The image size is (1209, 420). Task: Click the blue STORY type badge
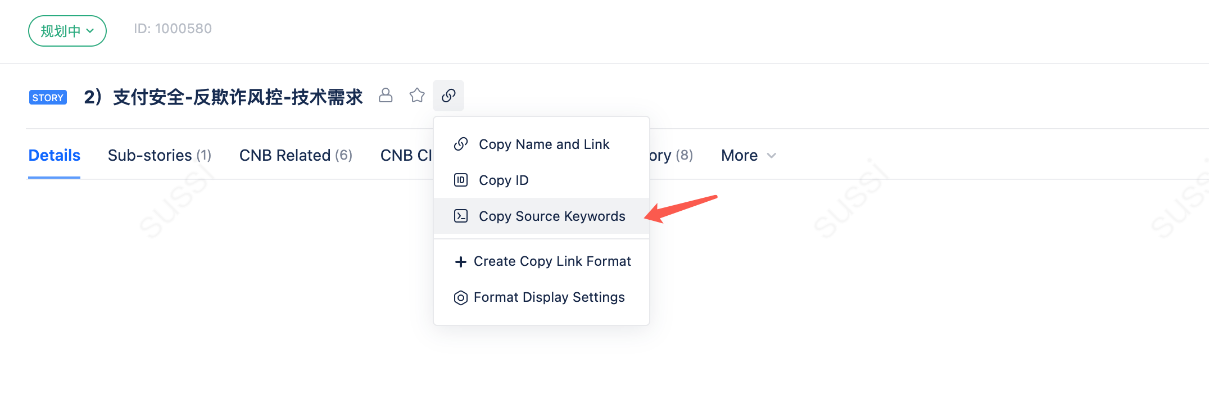point(48,97)
